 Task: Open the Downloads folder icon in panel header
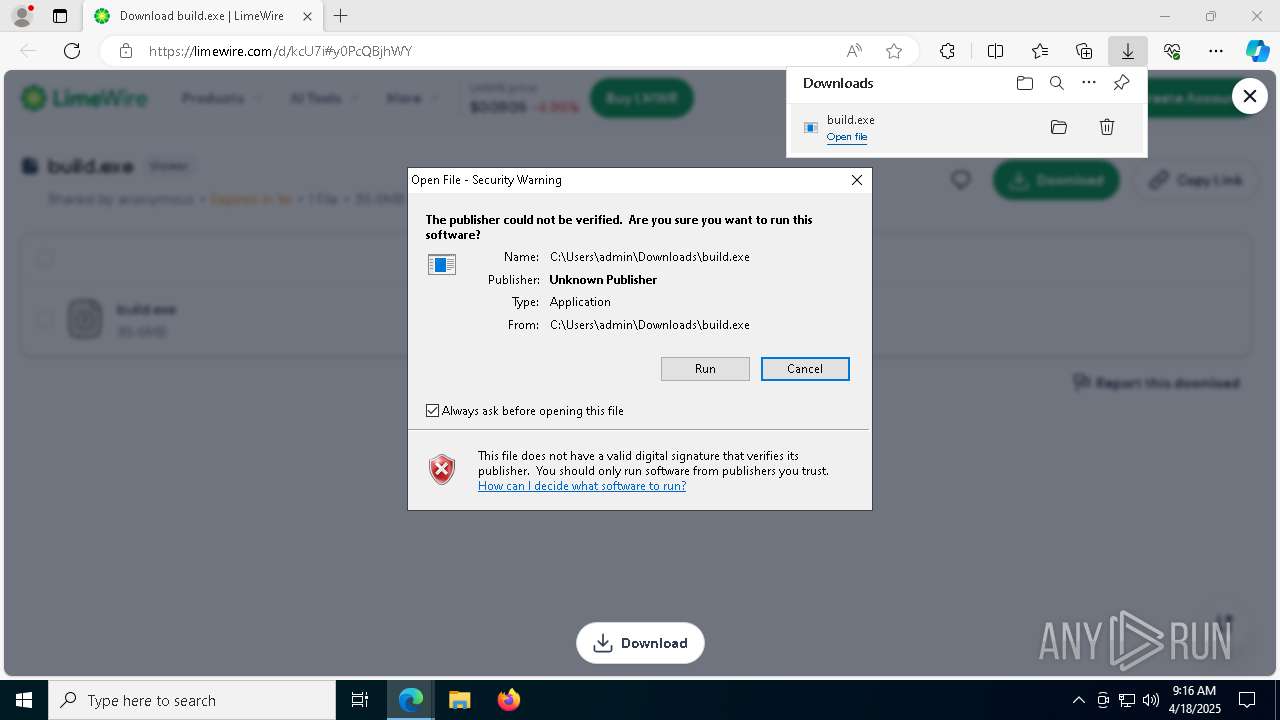coord(1025,83)
